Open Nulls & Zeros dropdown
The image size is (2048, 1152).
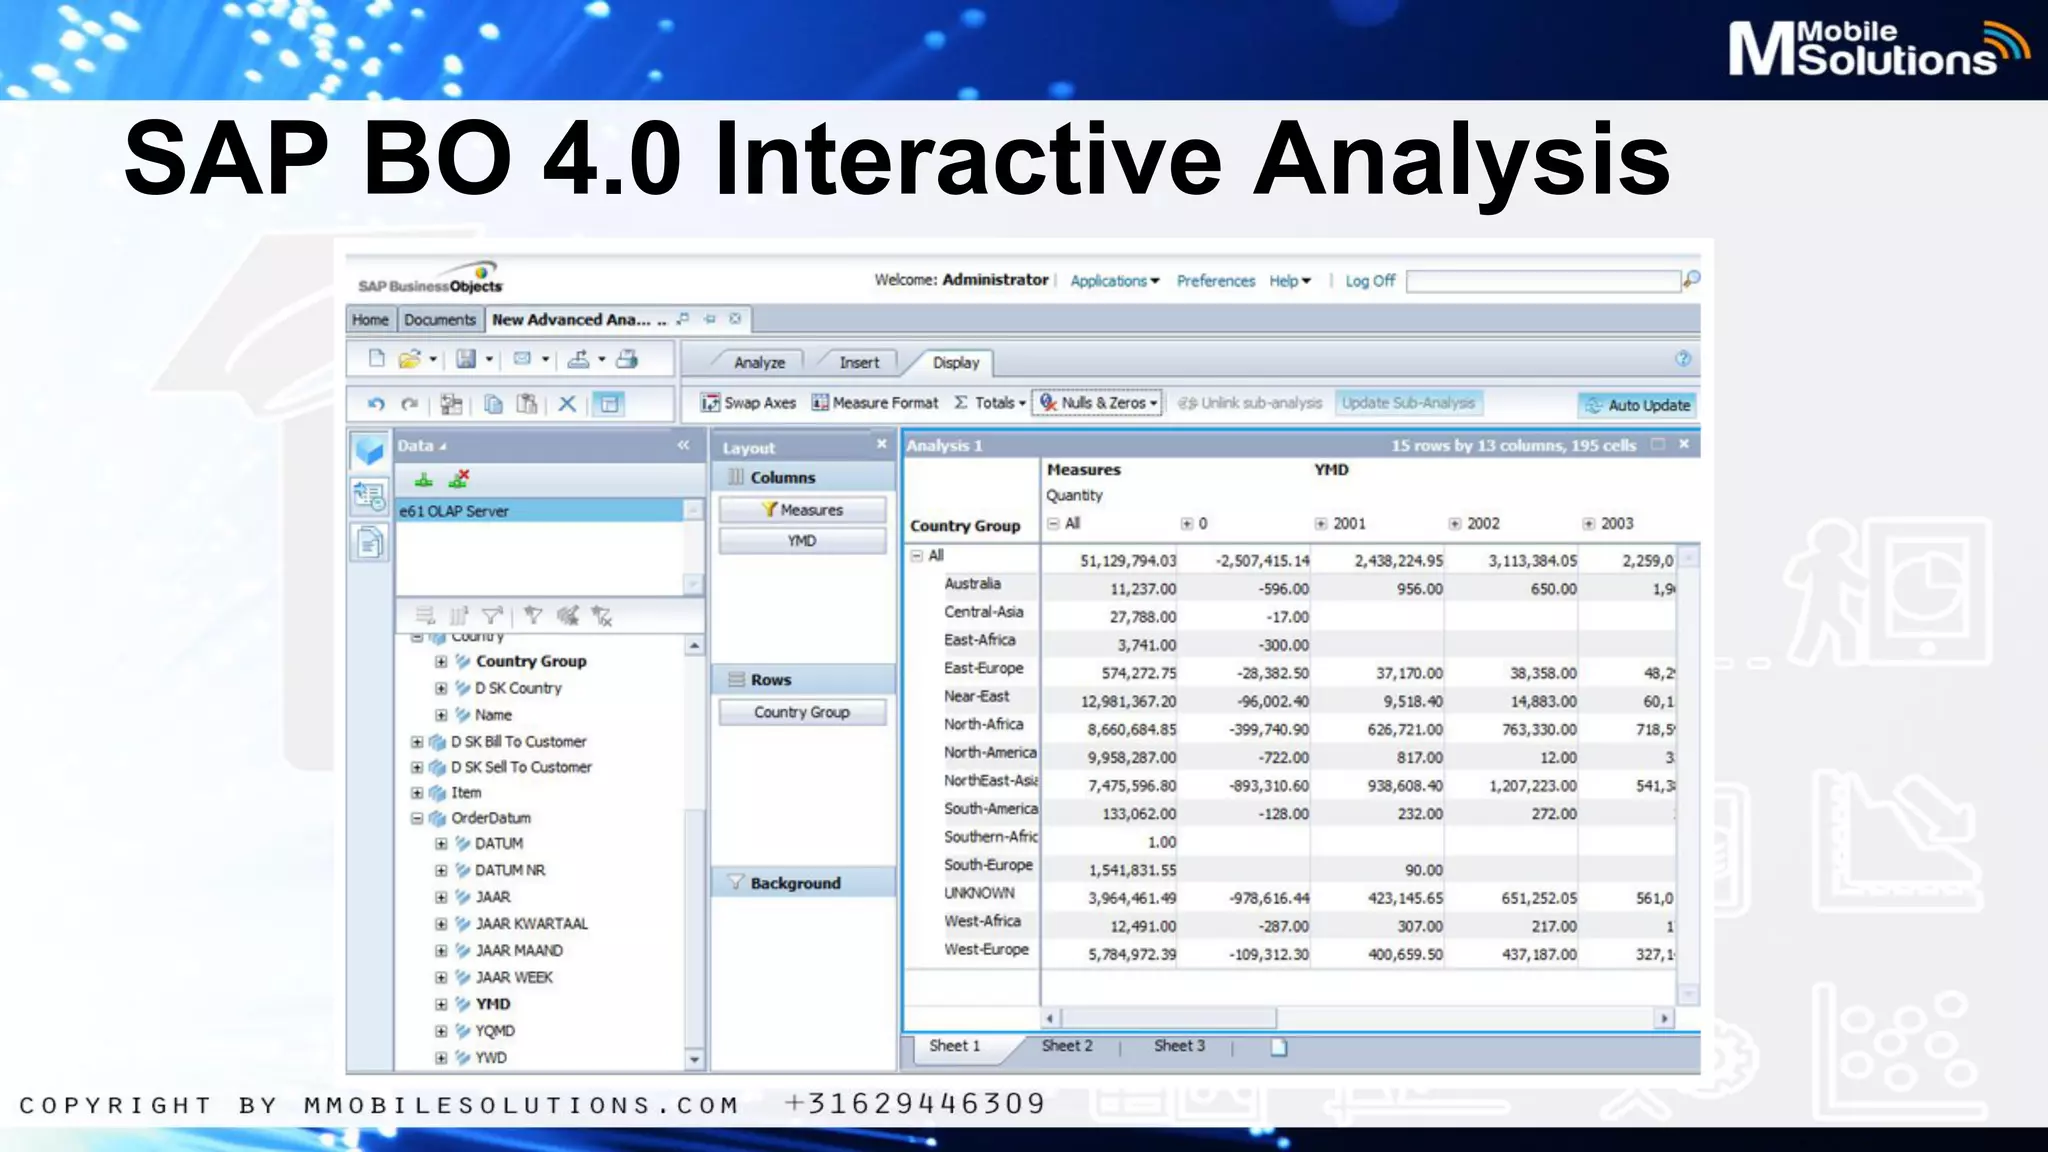point(1097,403)
